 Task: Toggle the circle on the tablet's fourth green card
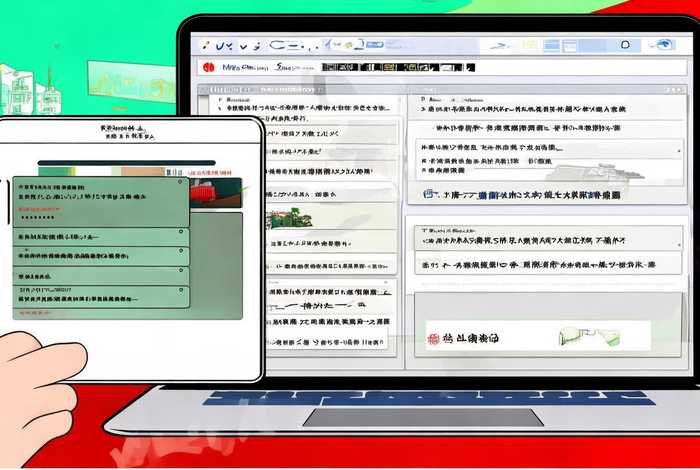click(x=181, y=270)
